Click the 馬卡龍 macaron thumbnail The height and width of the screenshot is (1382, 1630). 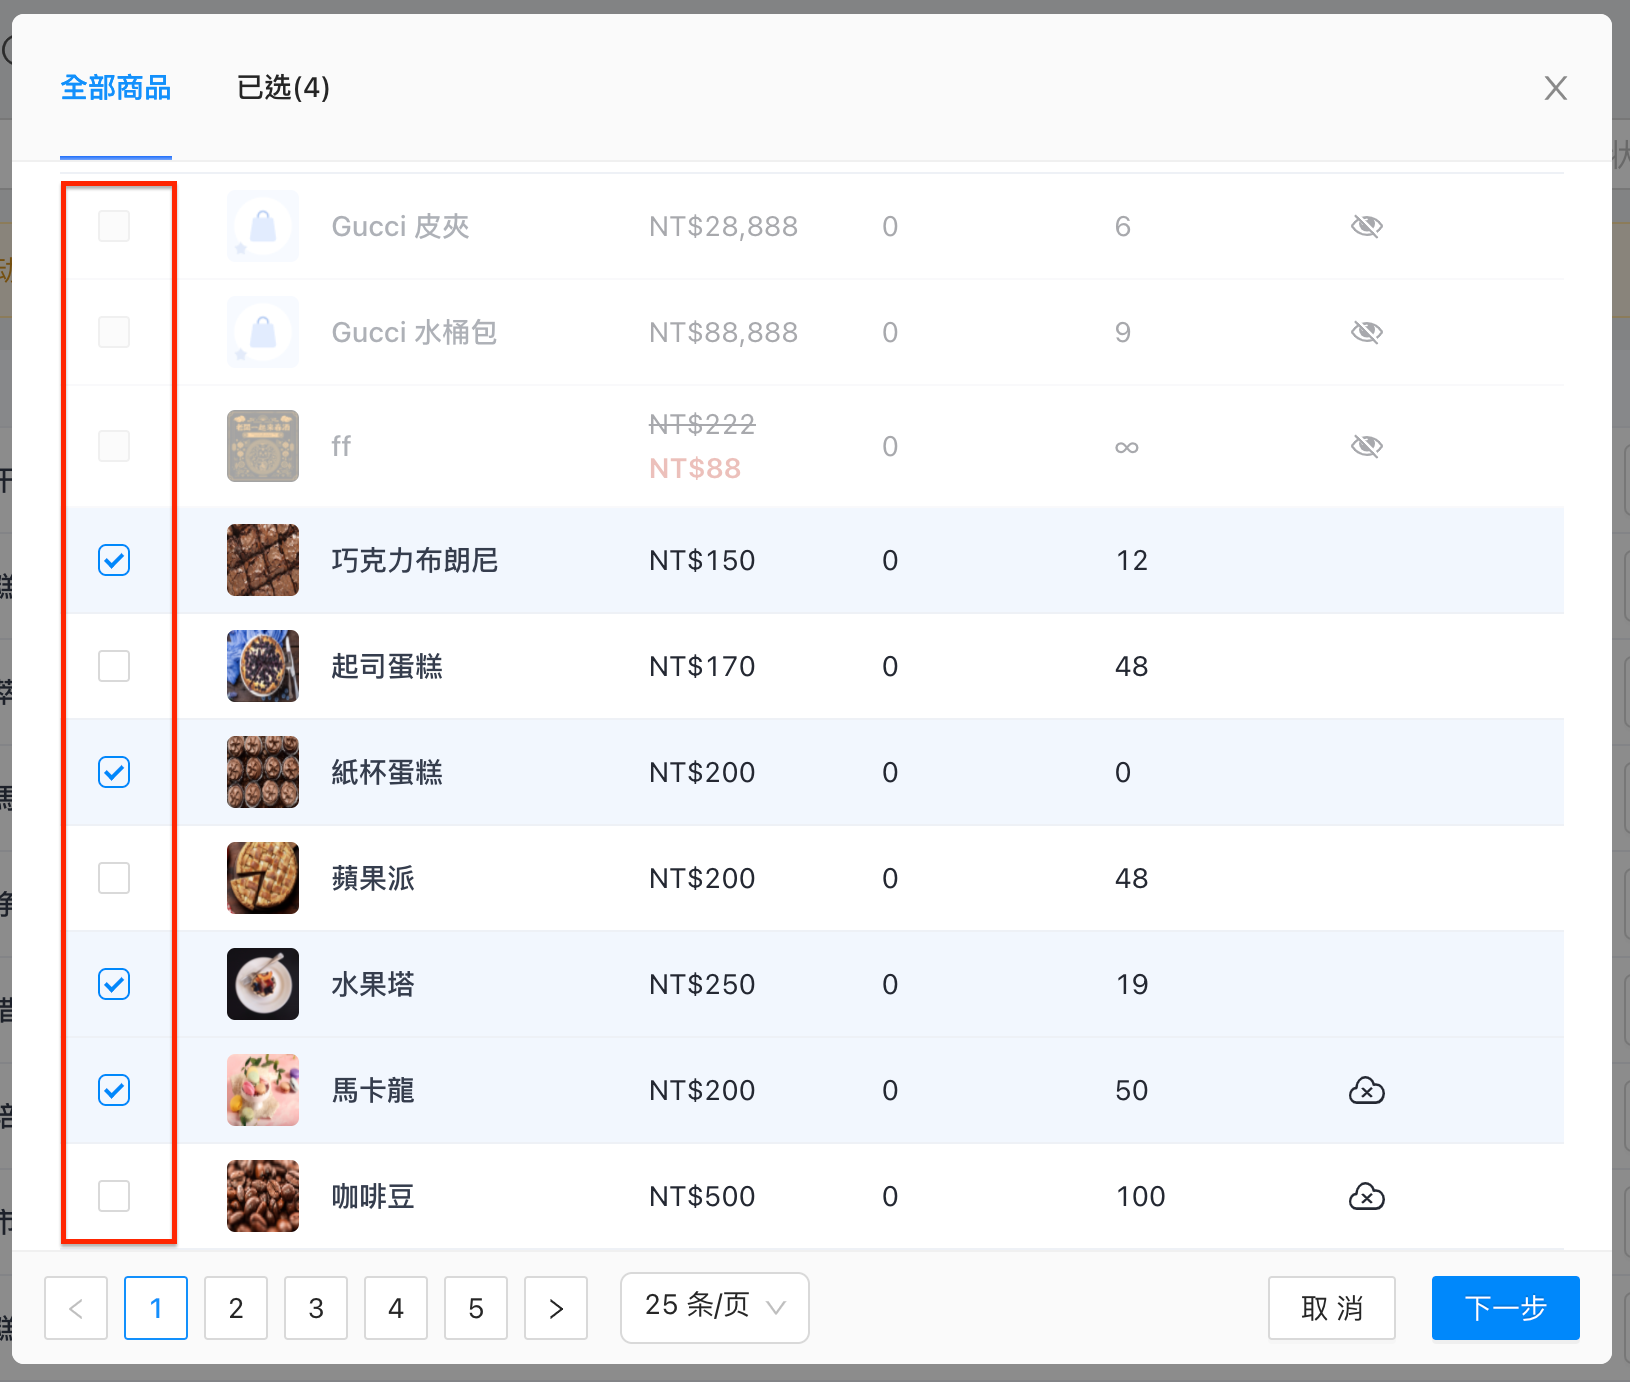click(263, 1090)
